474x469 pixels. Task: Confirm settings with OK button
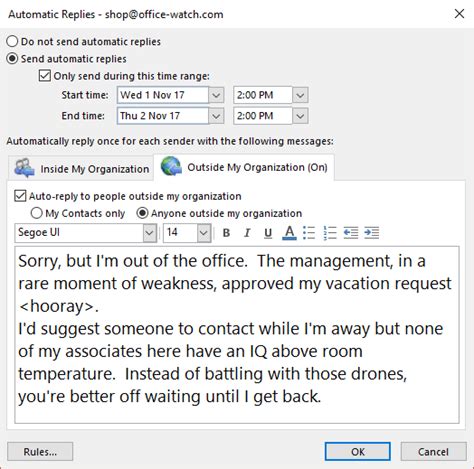coord(358,452)
